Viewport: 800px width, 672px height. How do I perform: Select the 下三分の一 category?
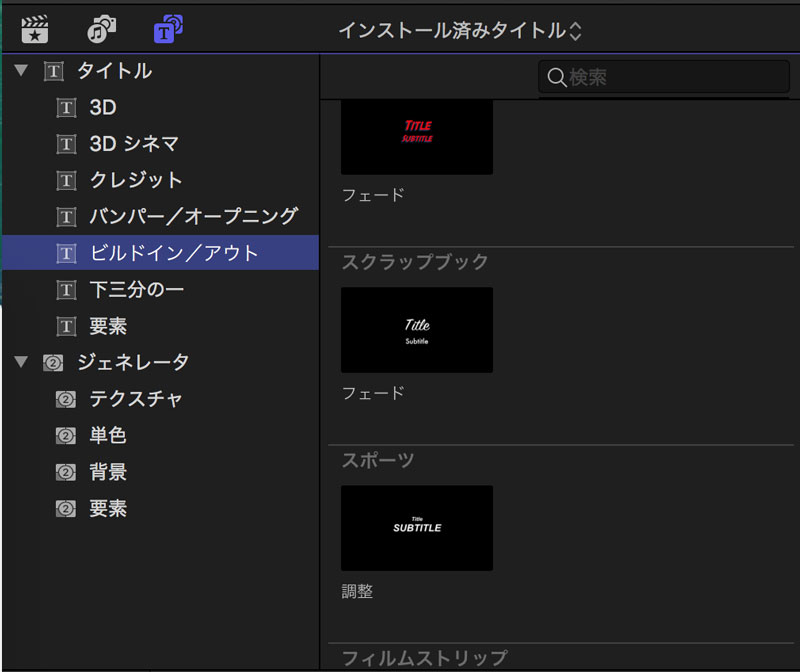pyautogui.click(x=136, y=290)
